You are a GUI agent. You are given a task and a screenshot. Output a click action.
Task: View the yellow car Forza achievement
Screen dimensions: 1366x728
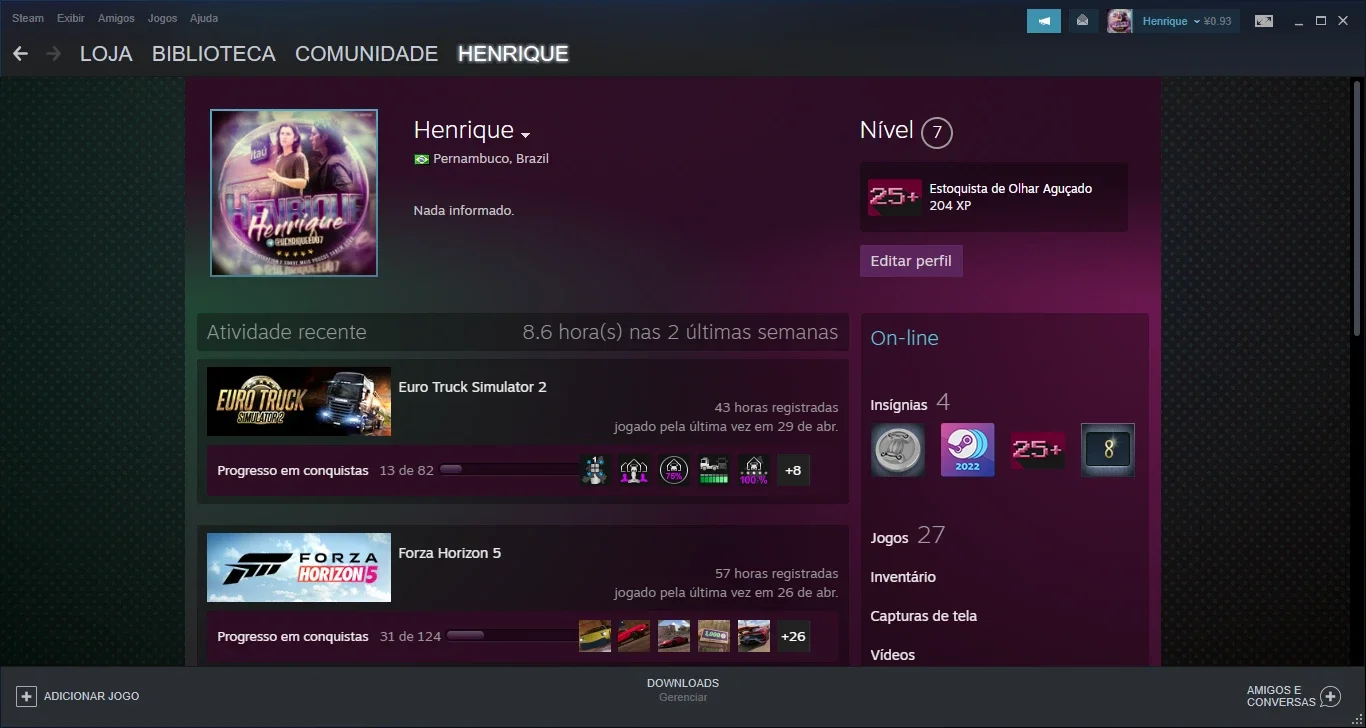(595, 636)
